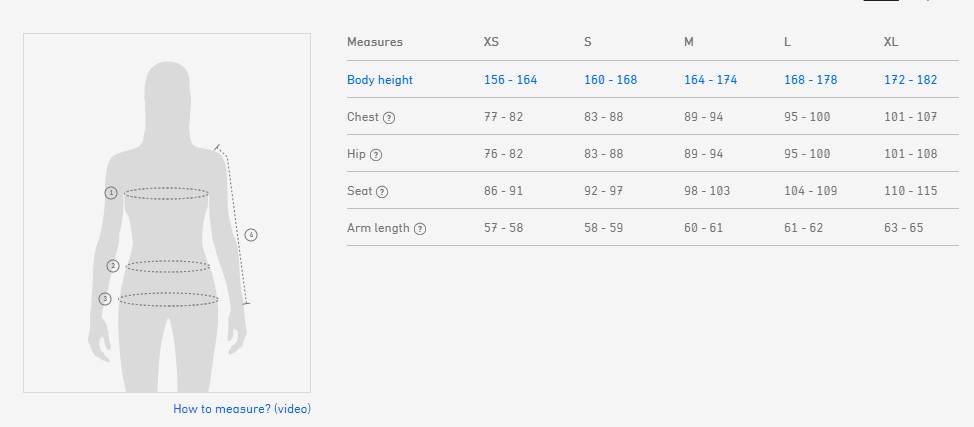Select the XS size column header
Image resolution: width=974 pixels, height=427 pixels.
tap(491, 42)
